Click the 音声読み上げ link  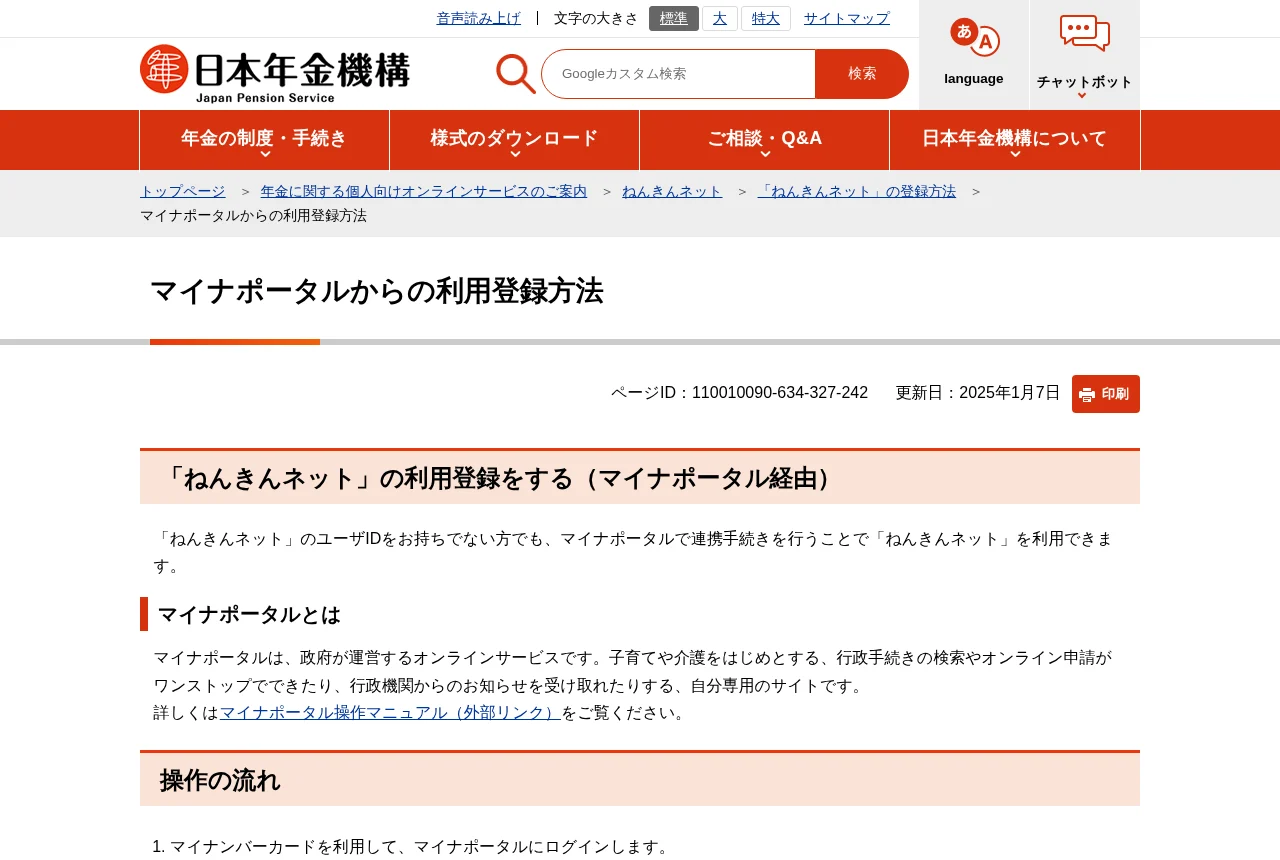tap(479, 18)
